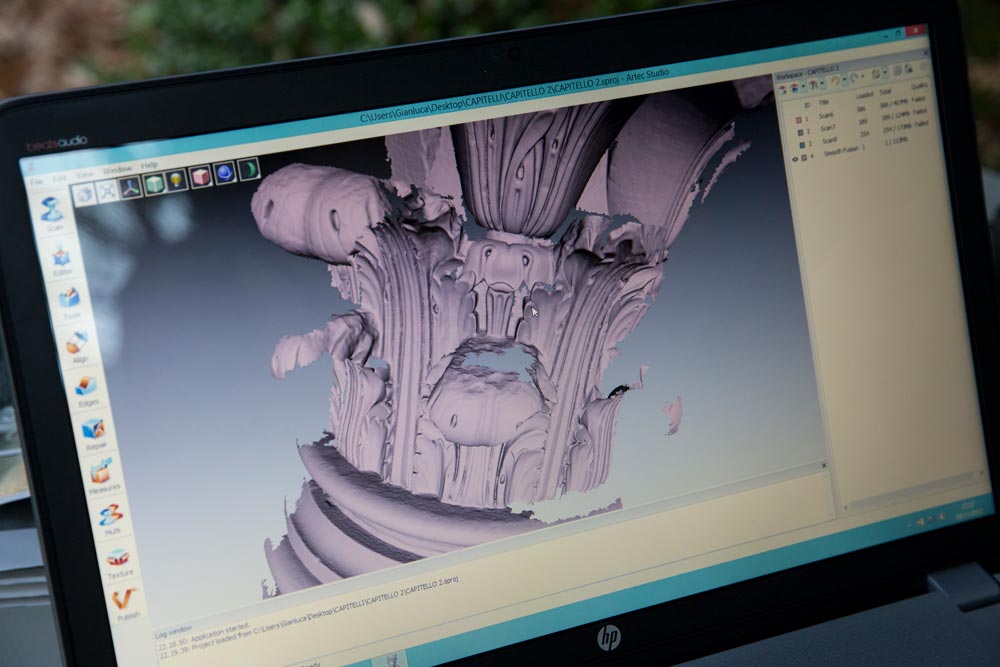Hide the Smooth Fusion item using eye icon
This screenshot has width=1000, height=667.
(797, 158)
